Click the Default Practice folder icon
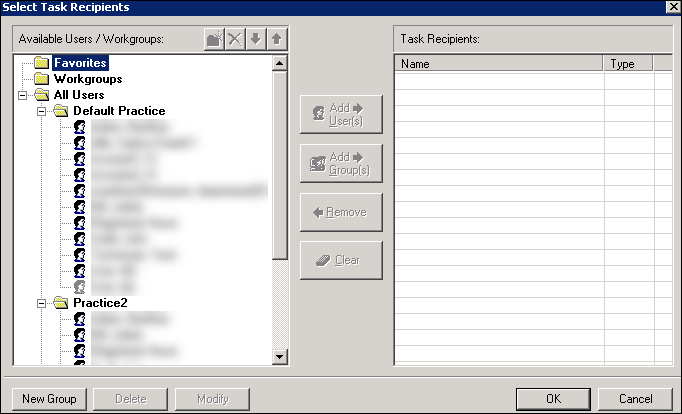 click(61, 111)
